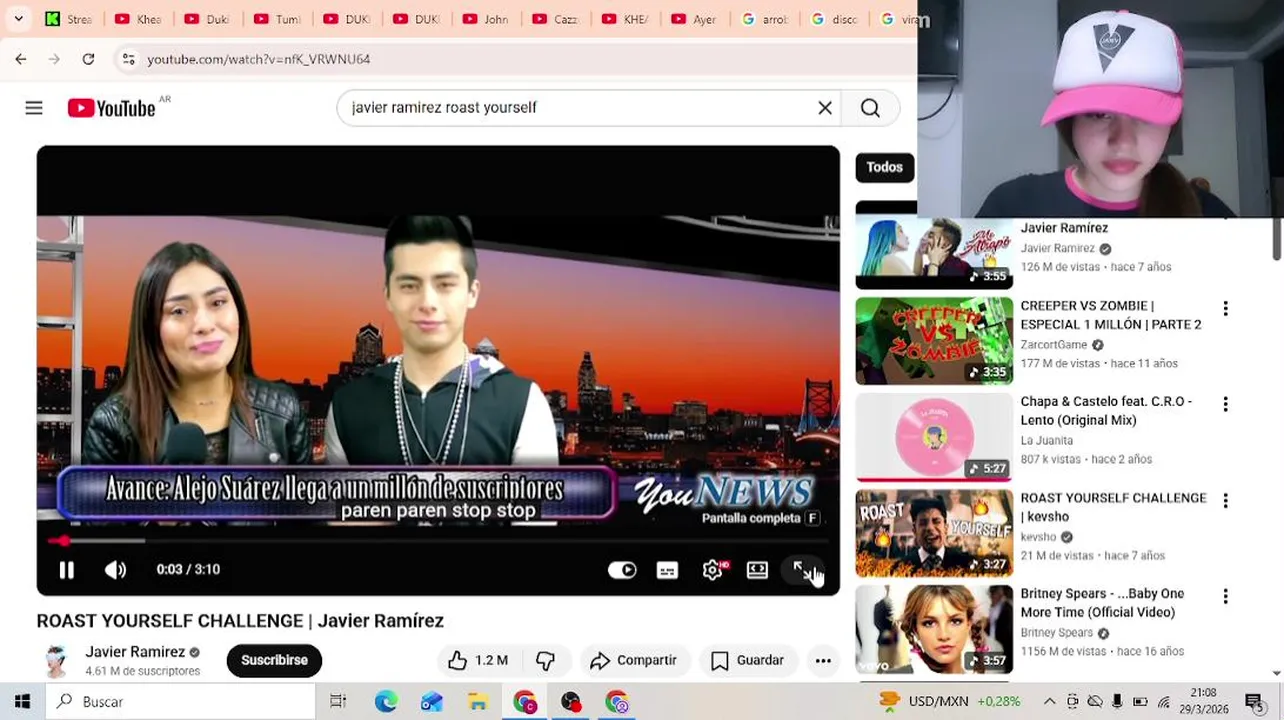
Task: Open the Javier Ramirez channel name link
Action: click(135, 652)
